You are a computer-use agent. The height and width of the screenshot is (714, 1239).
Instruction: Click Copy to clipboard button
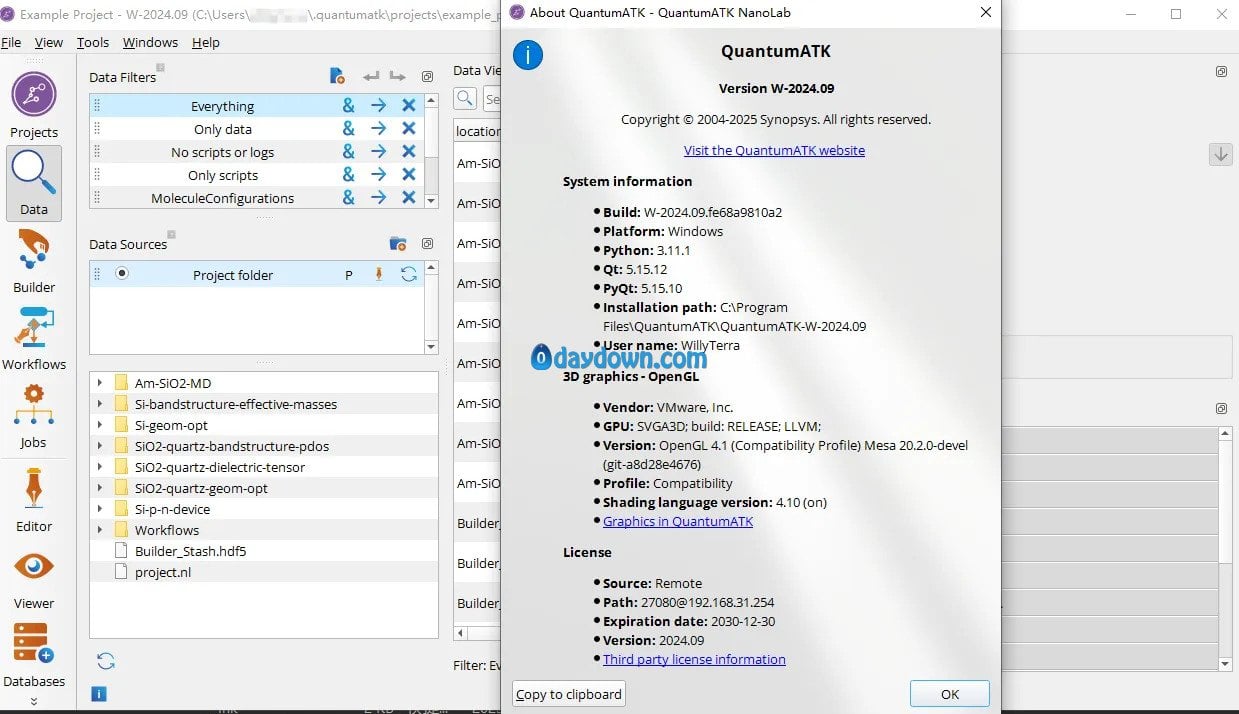click(x=569, y=694)
